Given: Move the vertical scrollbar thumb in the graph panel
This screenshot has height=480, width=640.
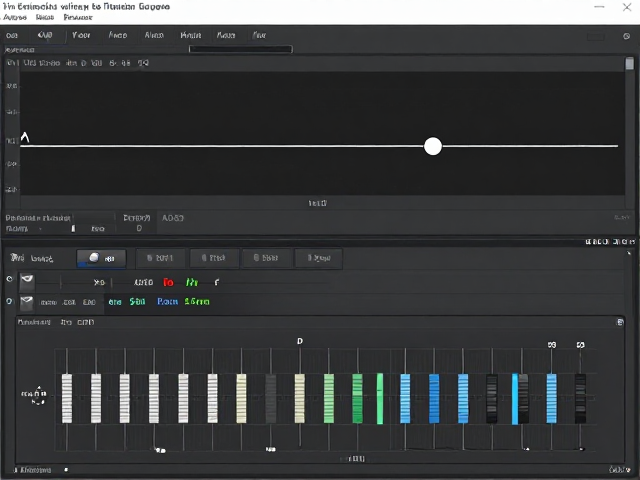Looking at the screenshot, I should pyautogui.click(x=630, y=64).
